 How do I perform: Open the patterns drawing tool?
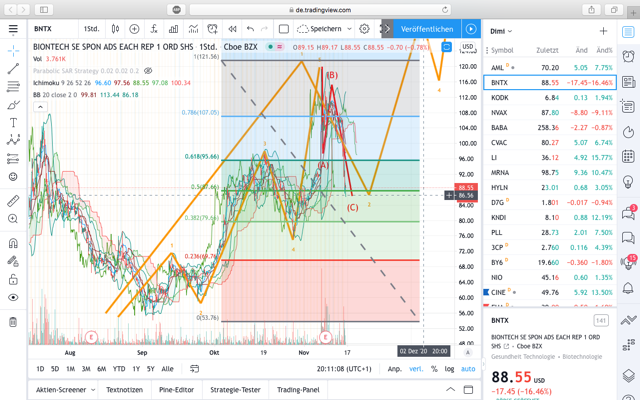pos(13,140)
